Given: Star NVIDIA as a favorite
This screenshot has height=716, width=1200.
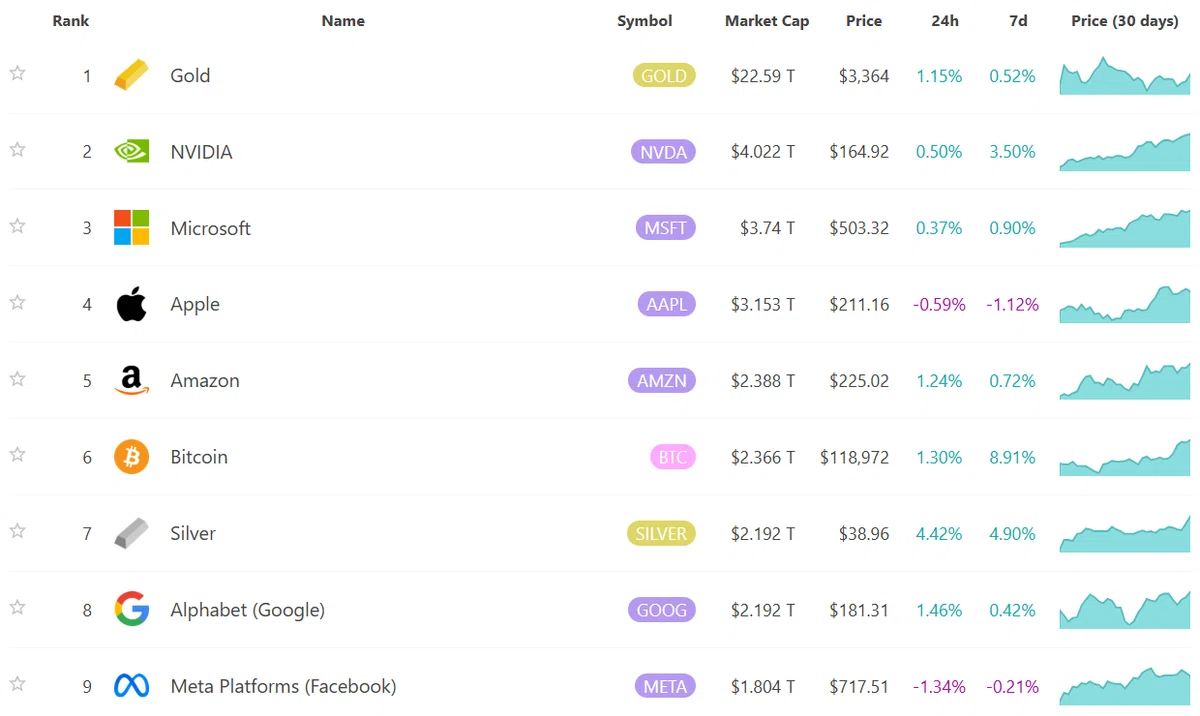Looking at the screenshot, I should point(17,149).
